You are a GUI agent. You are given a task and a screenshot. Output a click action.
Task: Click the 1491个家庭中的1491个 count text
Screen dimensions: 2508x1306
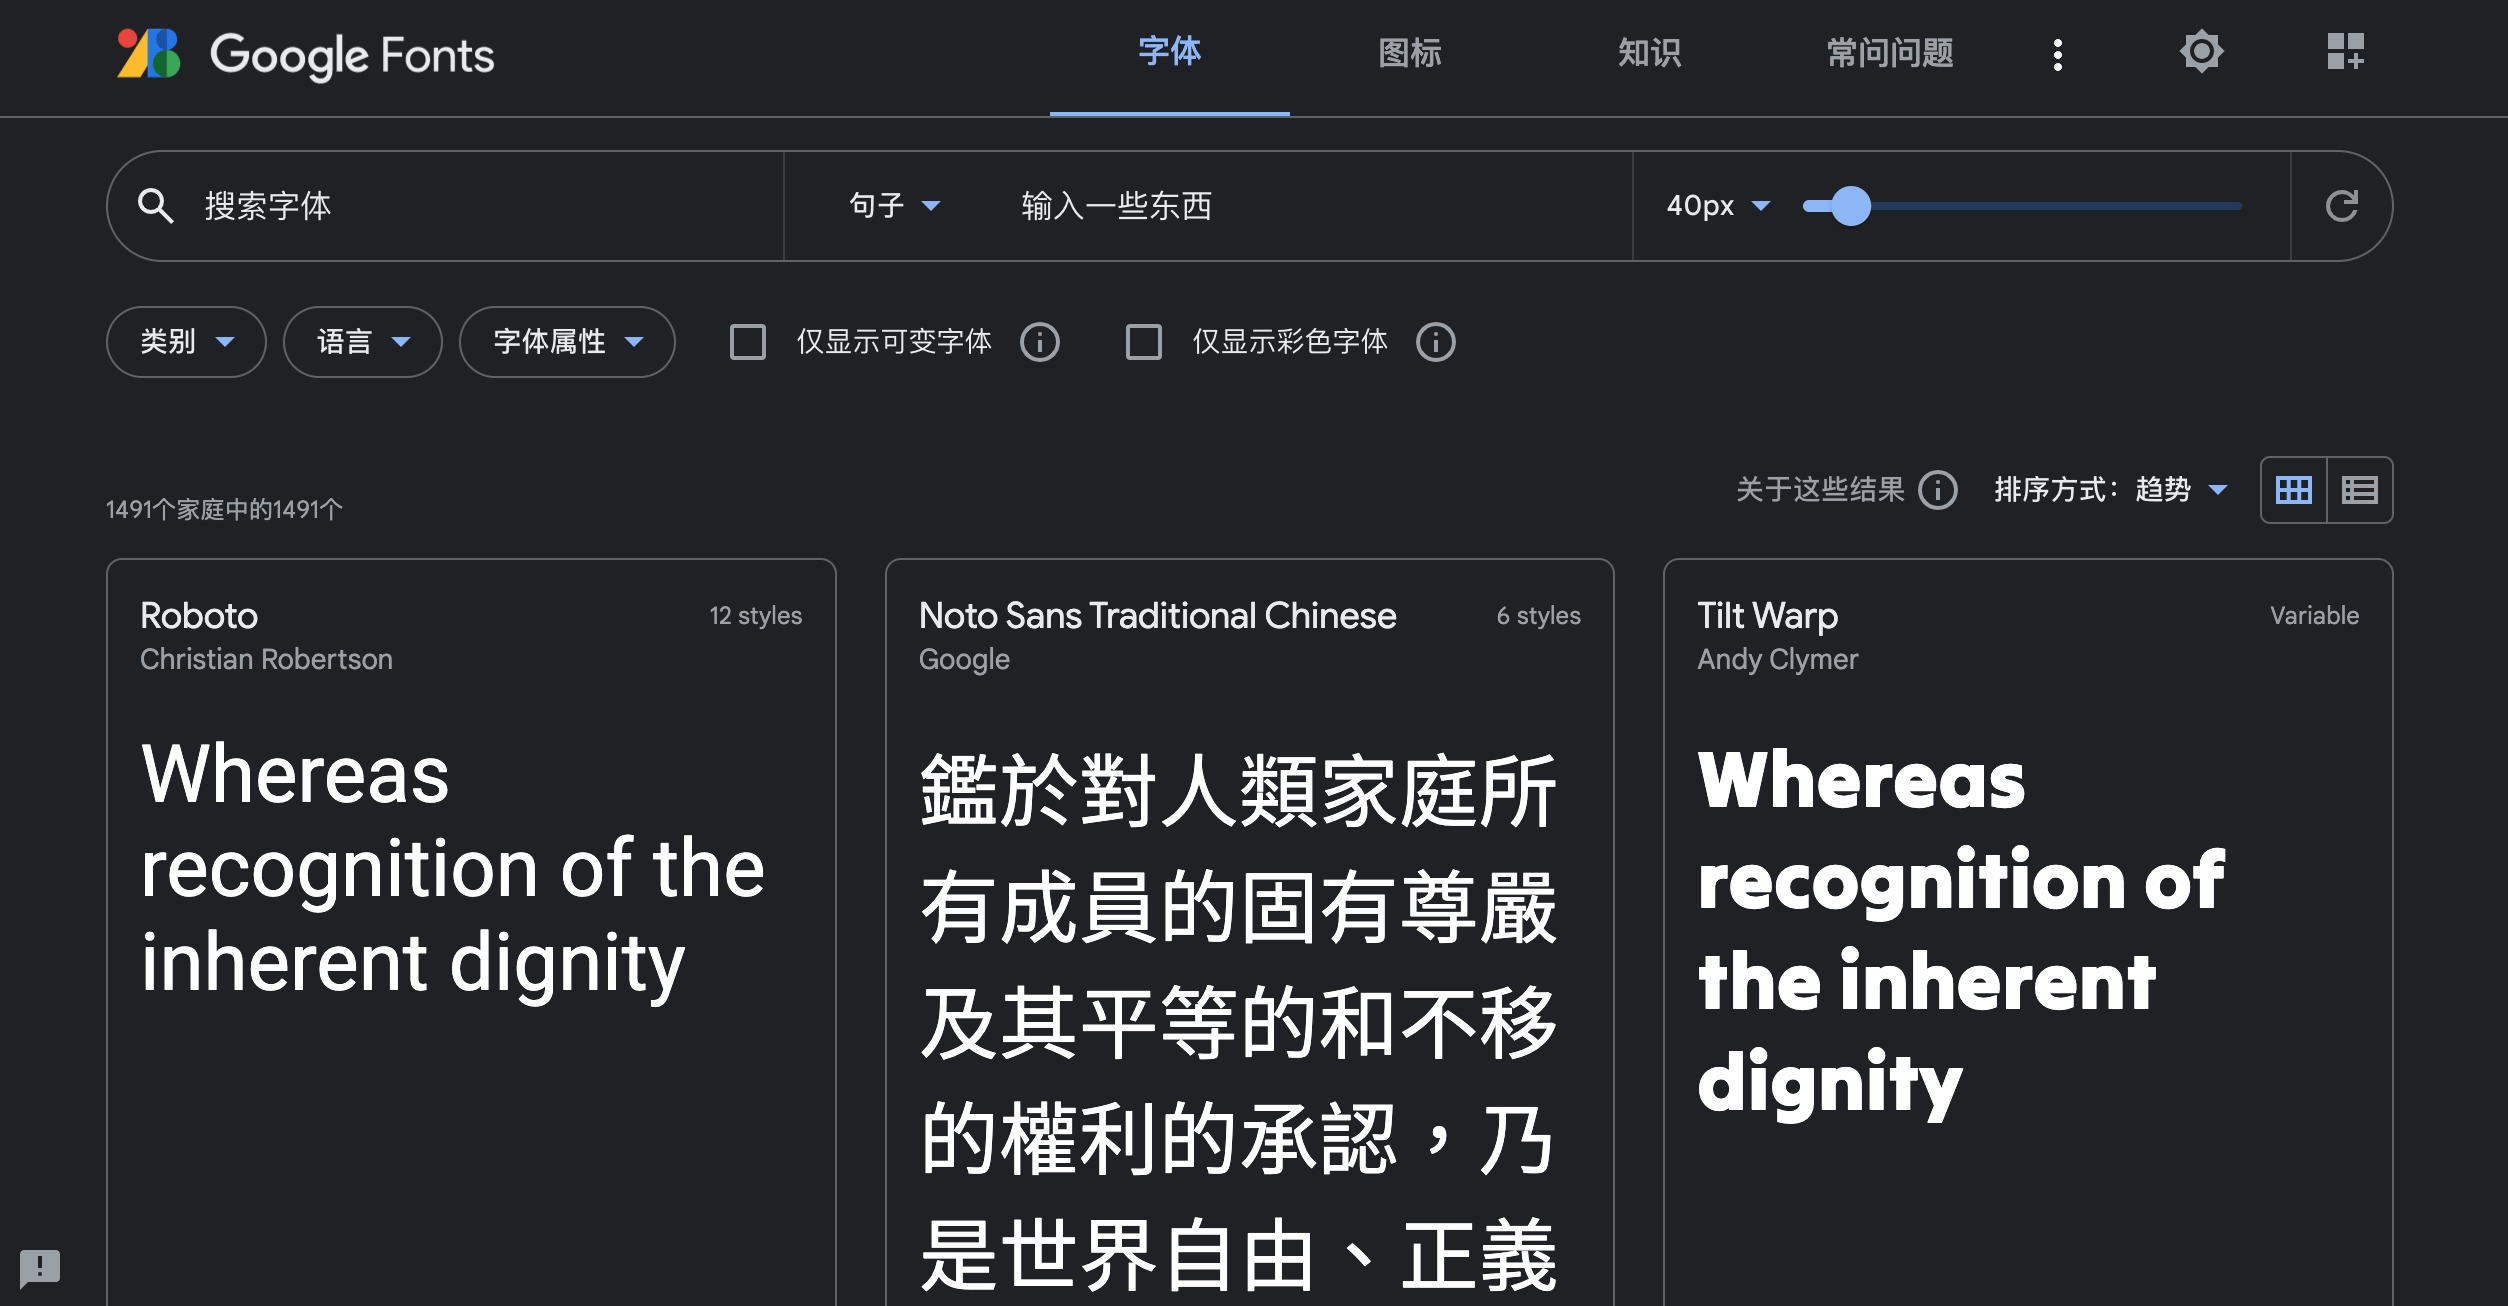pyautogui.click(x=224, y=510)
